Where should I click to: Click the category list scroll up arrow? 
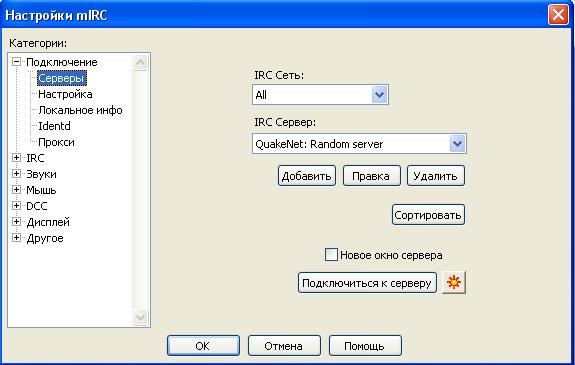[x=141, y=63]
